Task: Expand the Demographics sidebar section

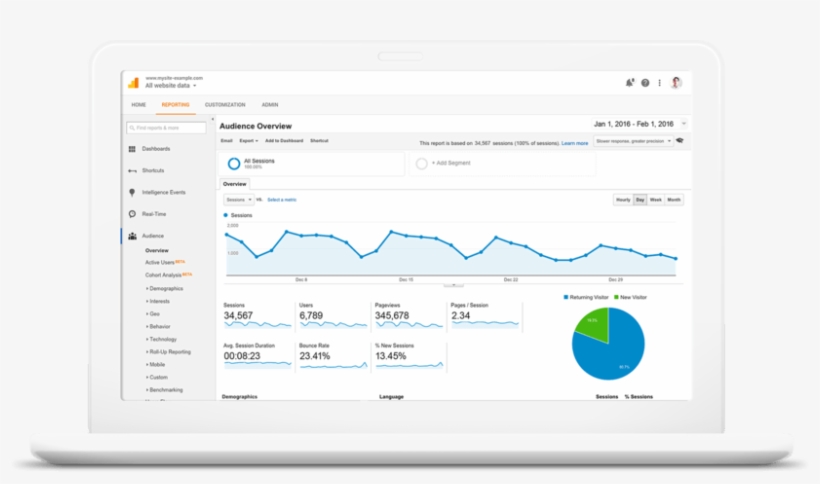Action: (x=164, y=289)
